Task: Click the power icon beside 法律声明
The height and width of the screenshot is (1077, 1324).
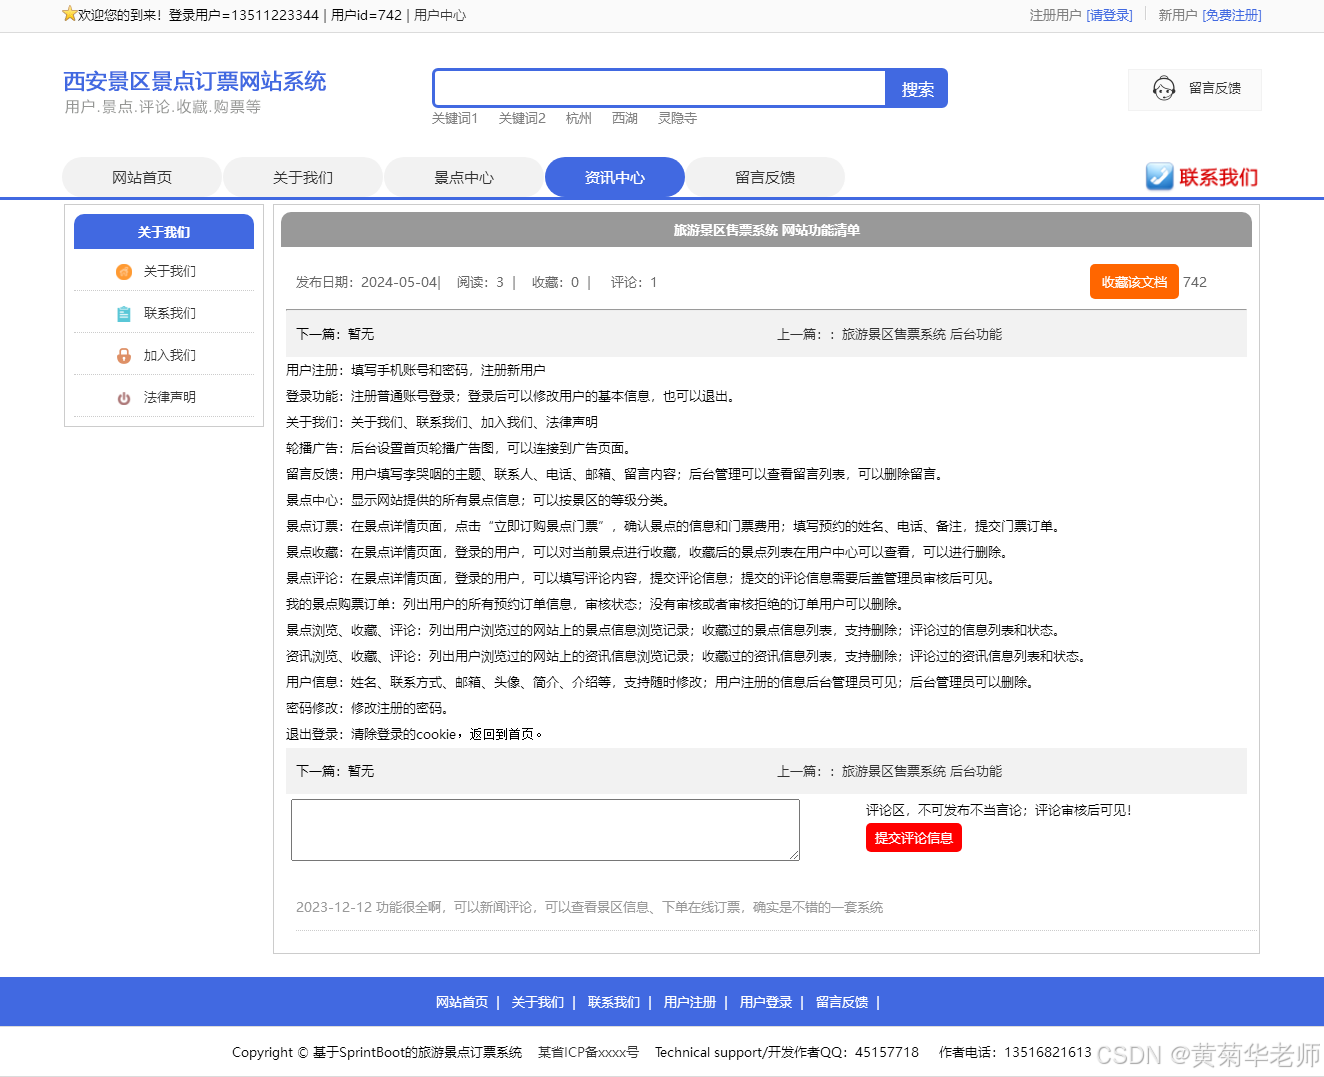Action: (123, 396)
